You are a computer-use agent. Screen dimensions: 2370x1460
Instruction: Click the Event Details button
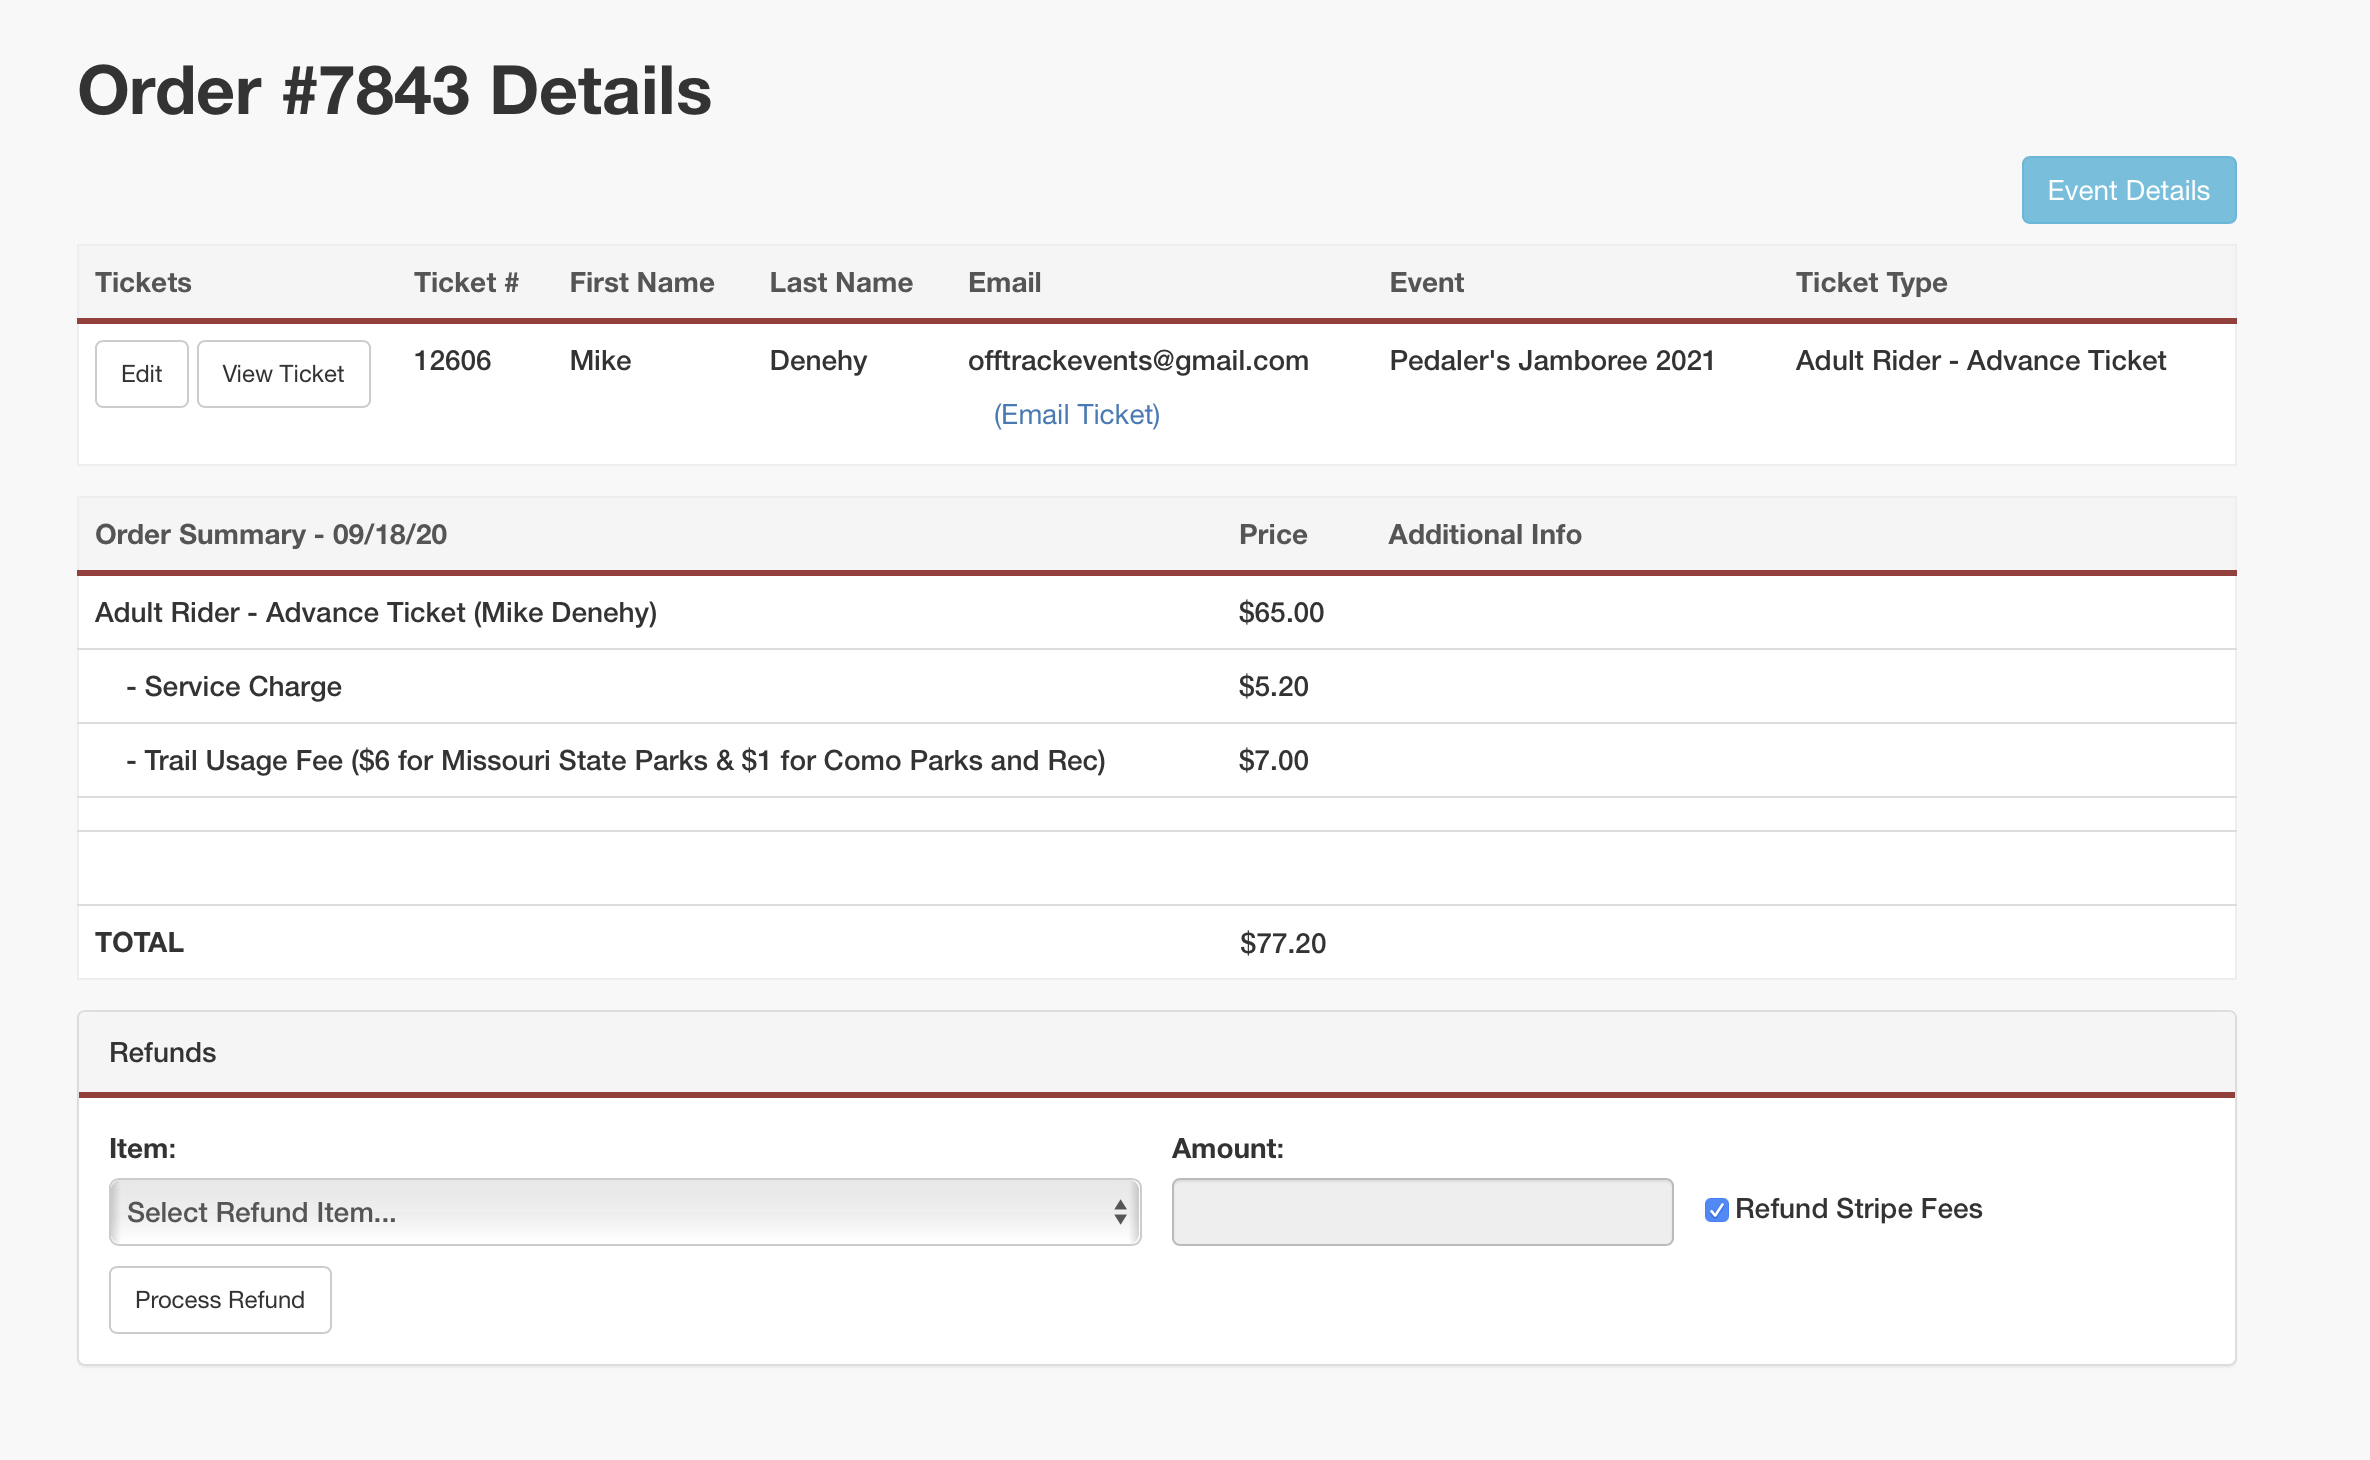[x=2128, y=190]
